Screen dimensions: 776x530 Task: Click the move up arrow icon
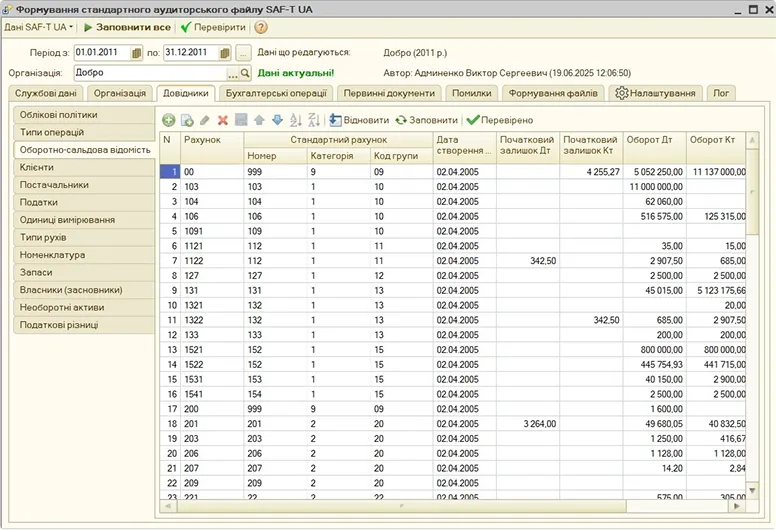pyautogui.click(x=259, y=120)
